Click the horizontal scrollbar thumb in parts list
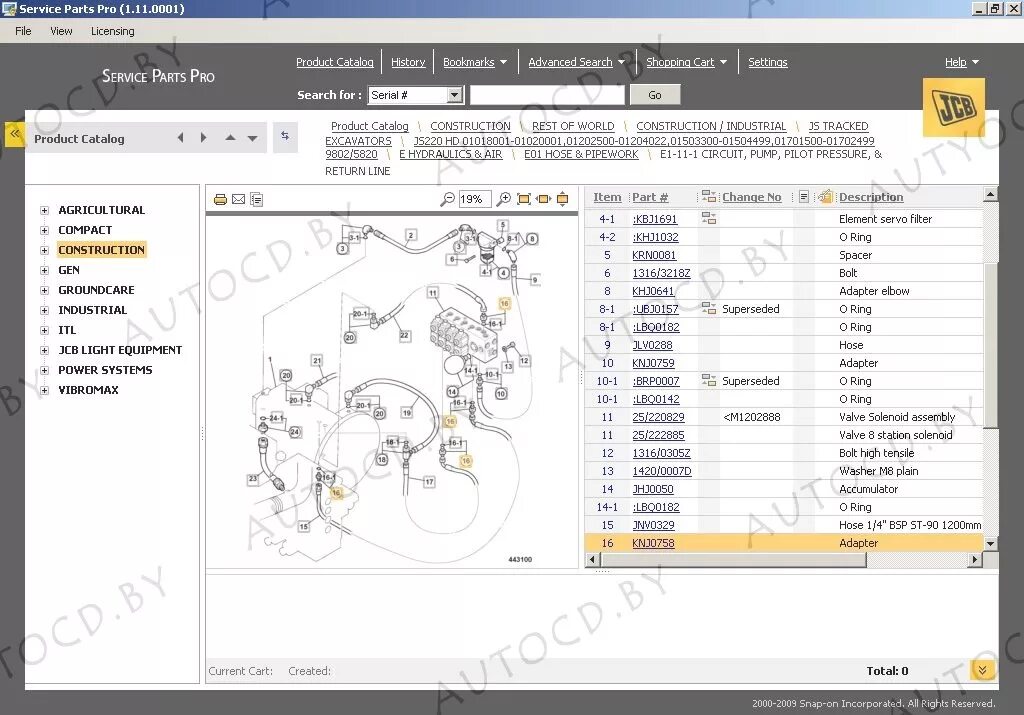Image resolution: width=1024 pixels, height=715 pixels. (733, 559)
